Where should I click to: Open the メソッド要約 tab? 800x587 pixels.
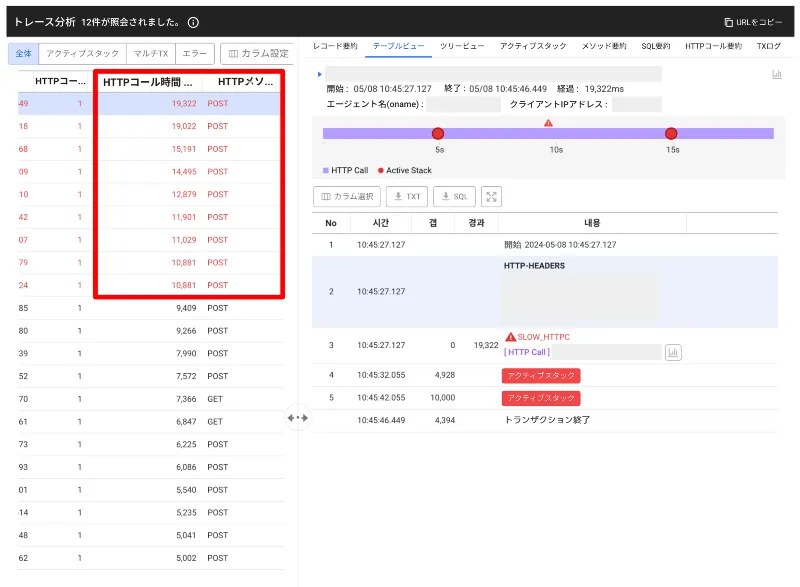point(604,46)
